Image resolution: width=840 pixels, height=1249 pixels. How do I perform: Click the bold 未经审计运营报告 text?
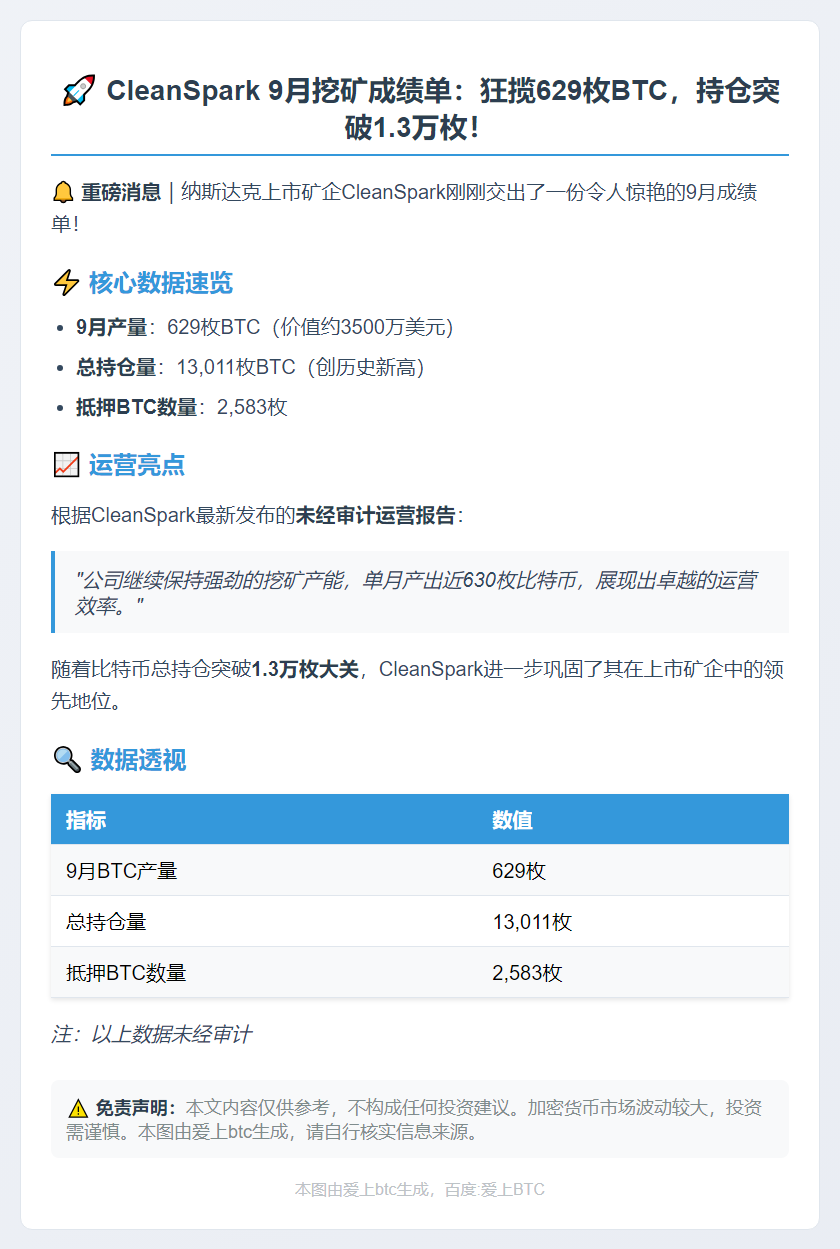[375, 516]
